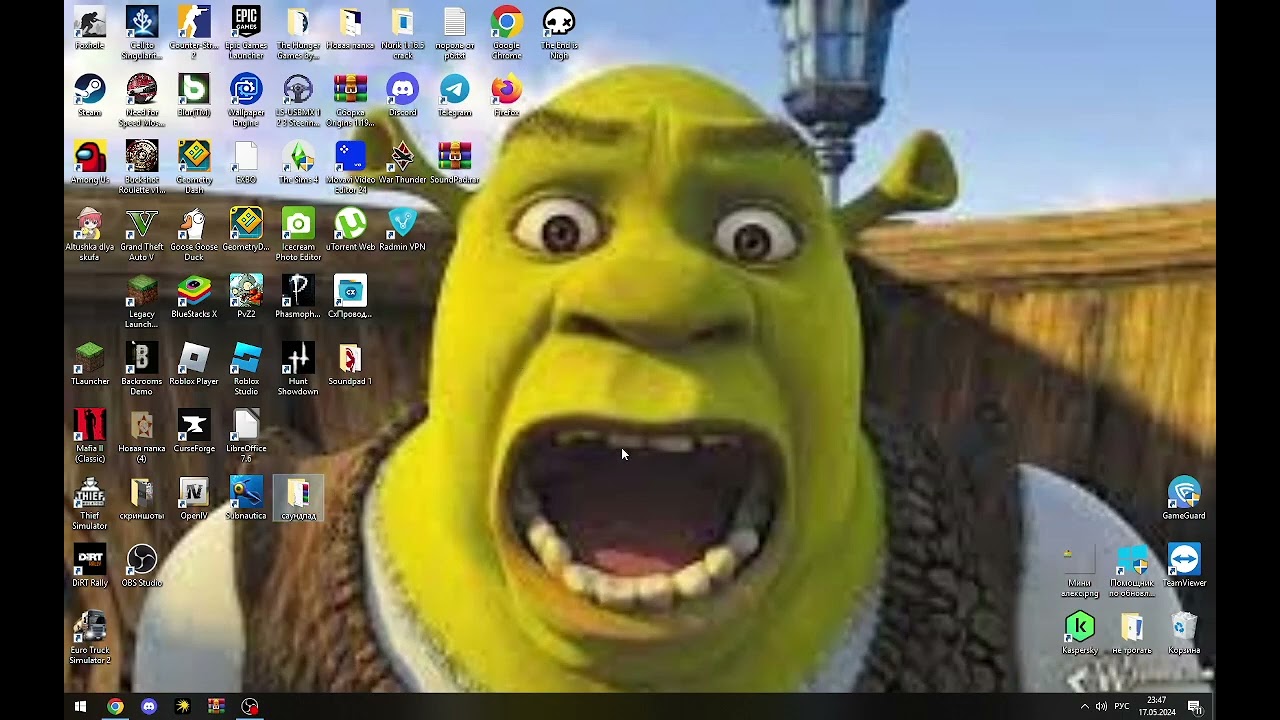Click the Roblox Player desktop icon

click(194, 364)
